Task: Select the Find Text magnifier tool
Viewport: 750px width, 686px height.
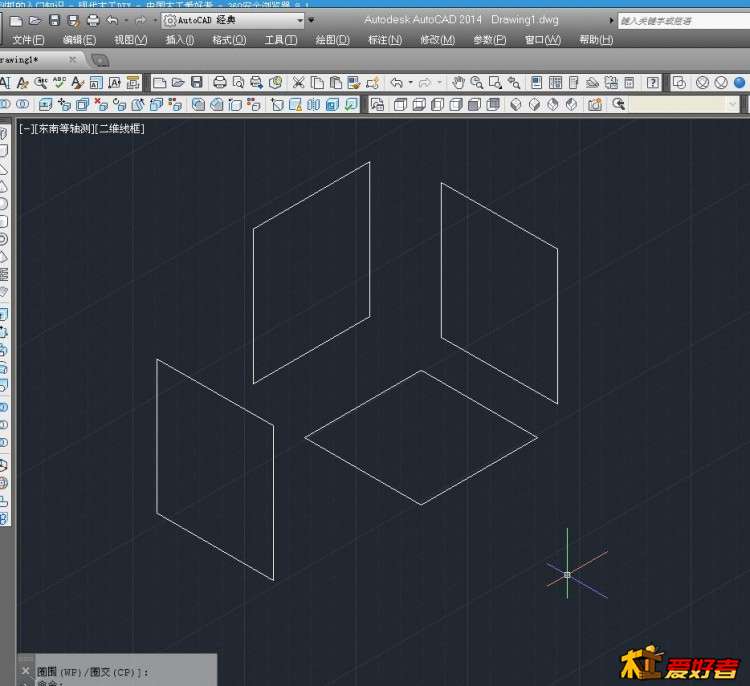Action: (x=41, y=83)
